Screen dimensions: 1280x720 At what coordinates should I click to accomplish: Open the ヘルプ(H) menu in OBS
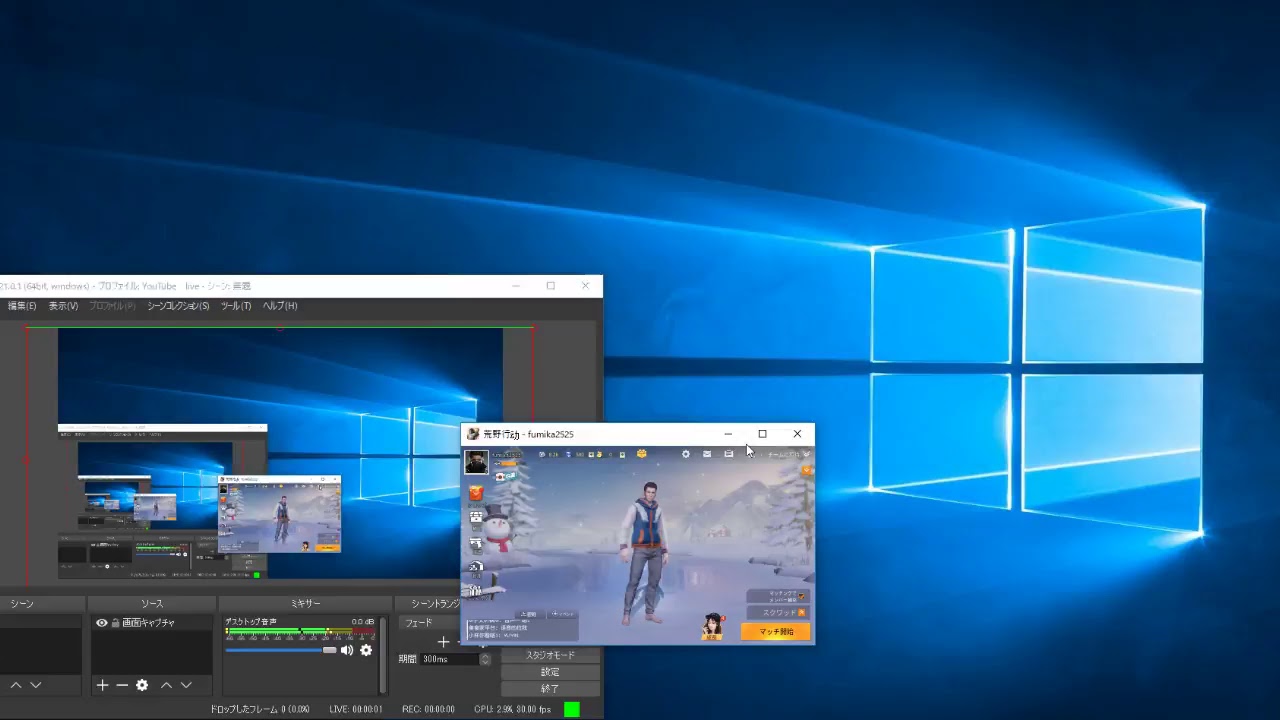280,306
